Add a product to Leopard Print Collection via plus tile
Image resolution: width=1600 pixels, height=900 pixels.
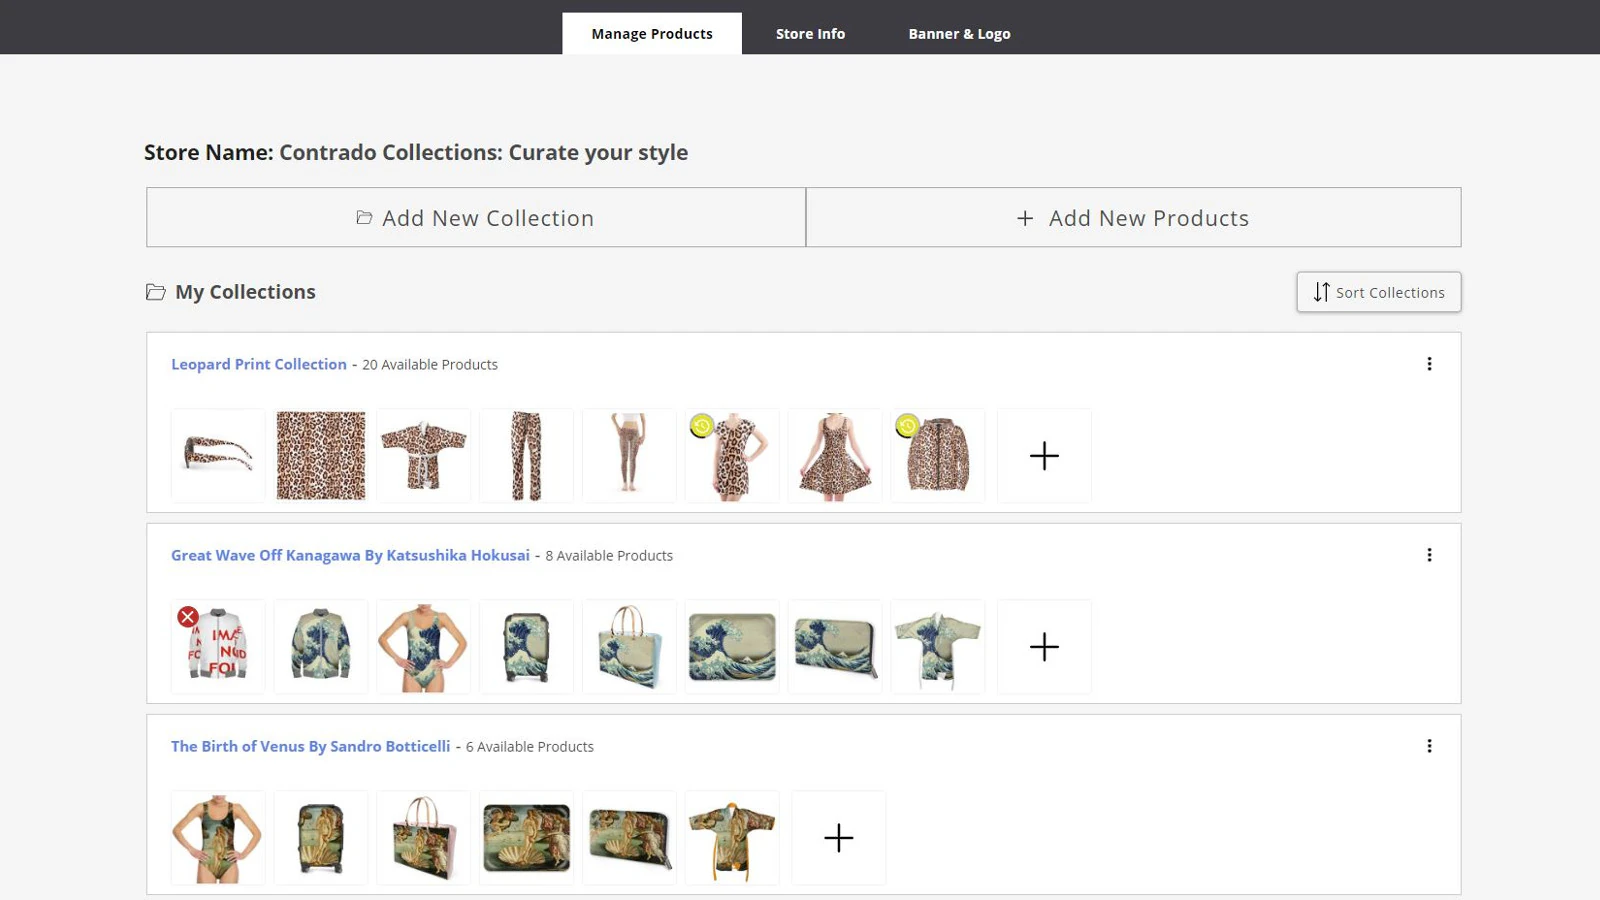[1044, 456]
